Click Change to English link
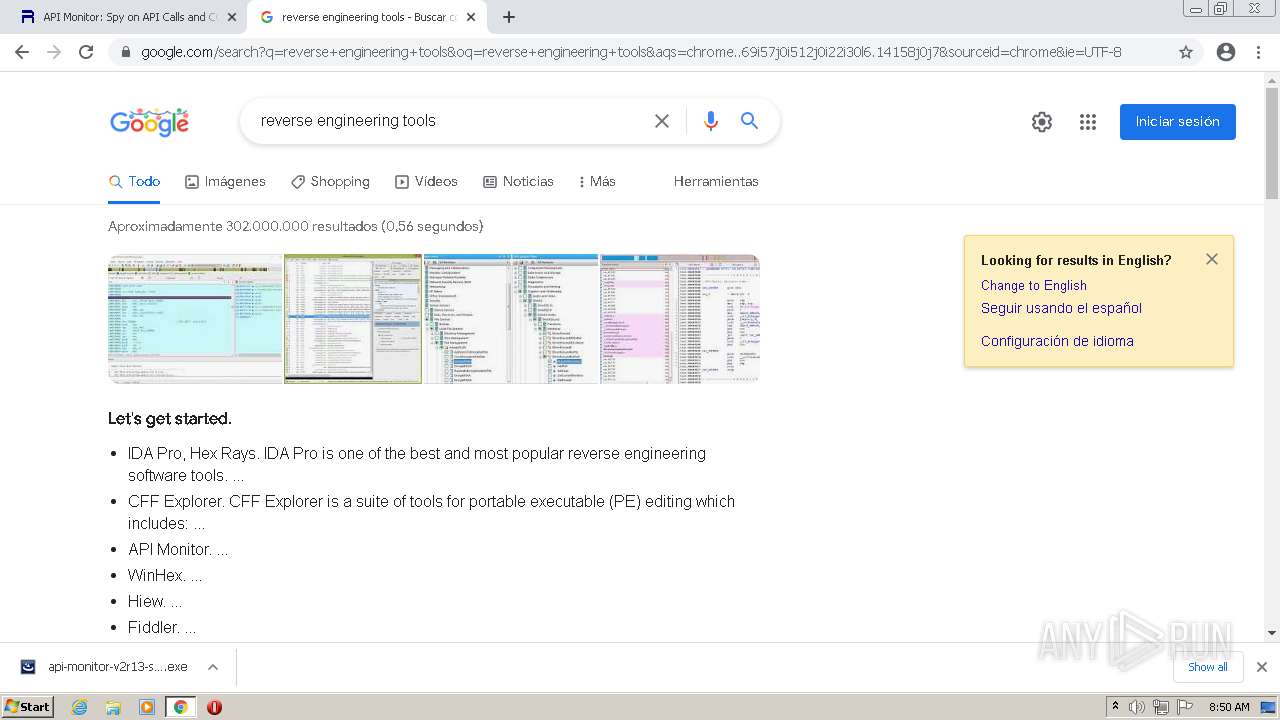This screenshot has height=720, width=1280. 1034,286
